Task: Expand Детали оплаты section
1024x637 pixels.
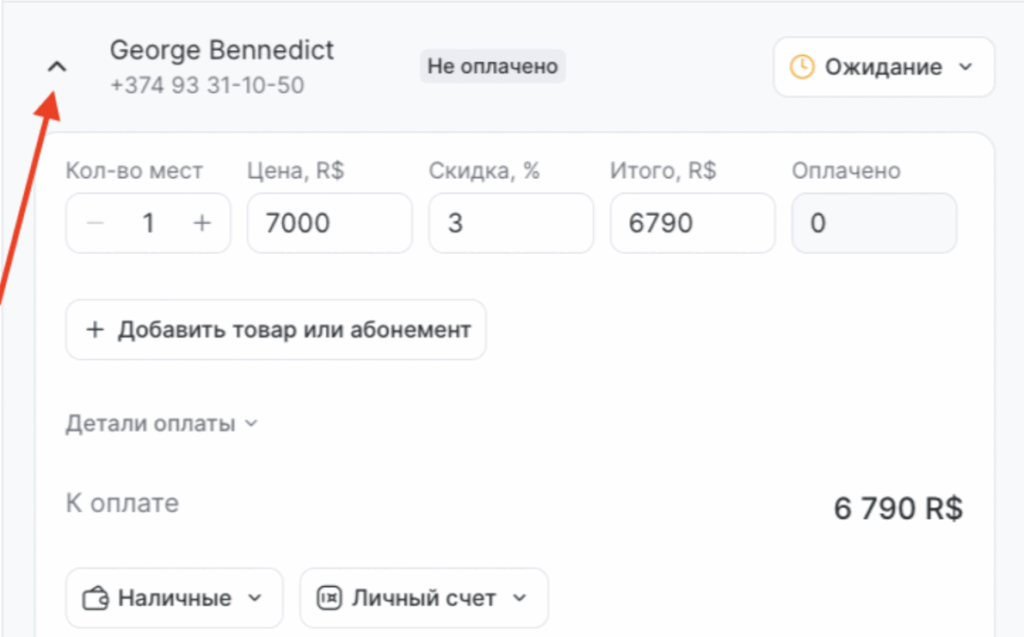Action: pos(162,423)
